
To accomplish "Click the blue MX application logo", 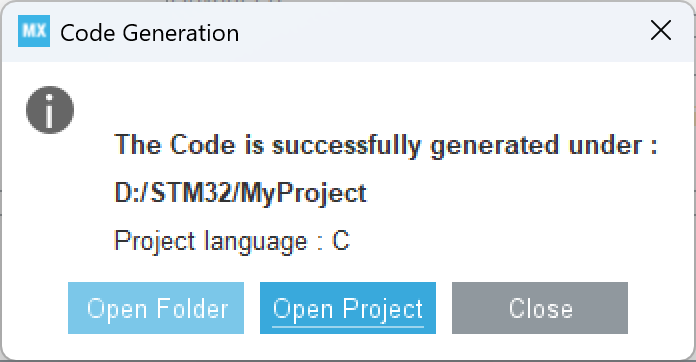I will [34, 31].
